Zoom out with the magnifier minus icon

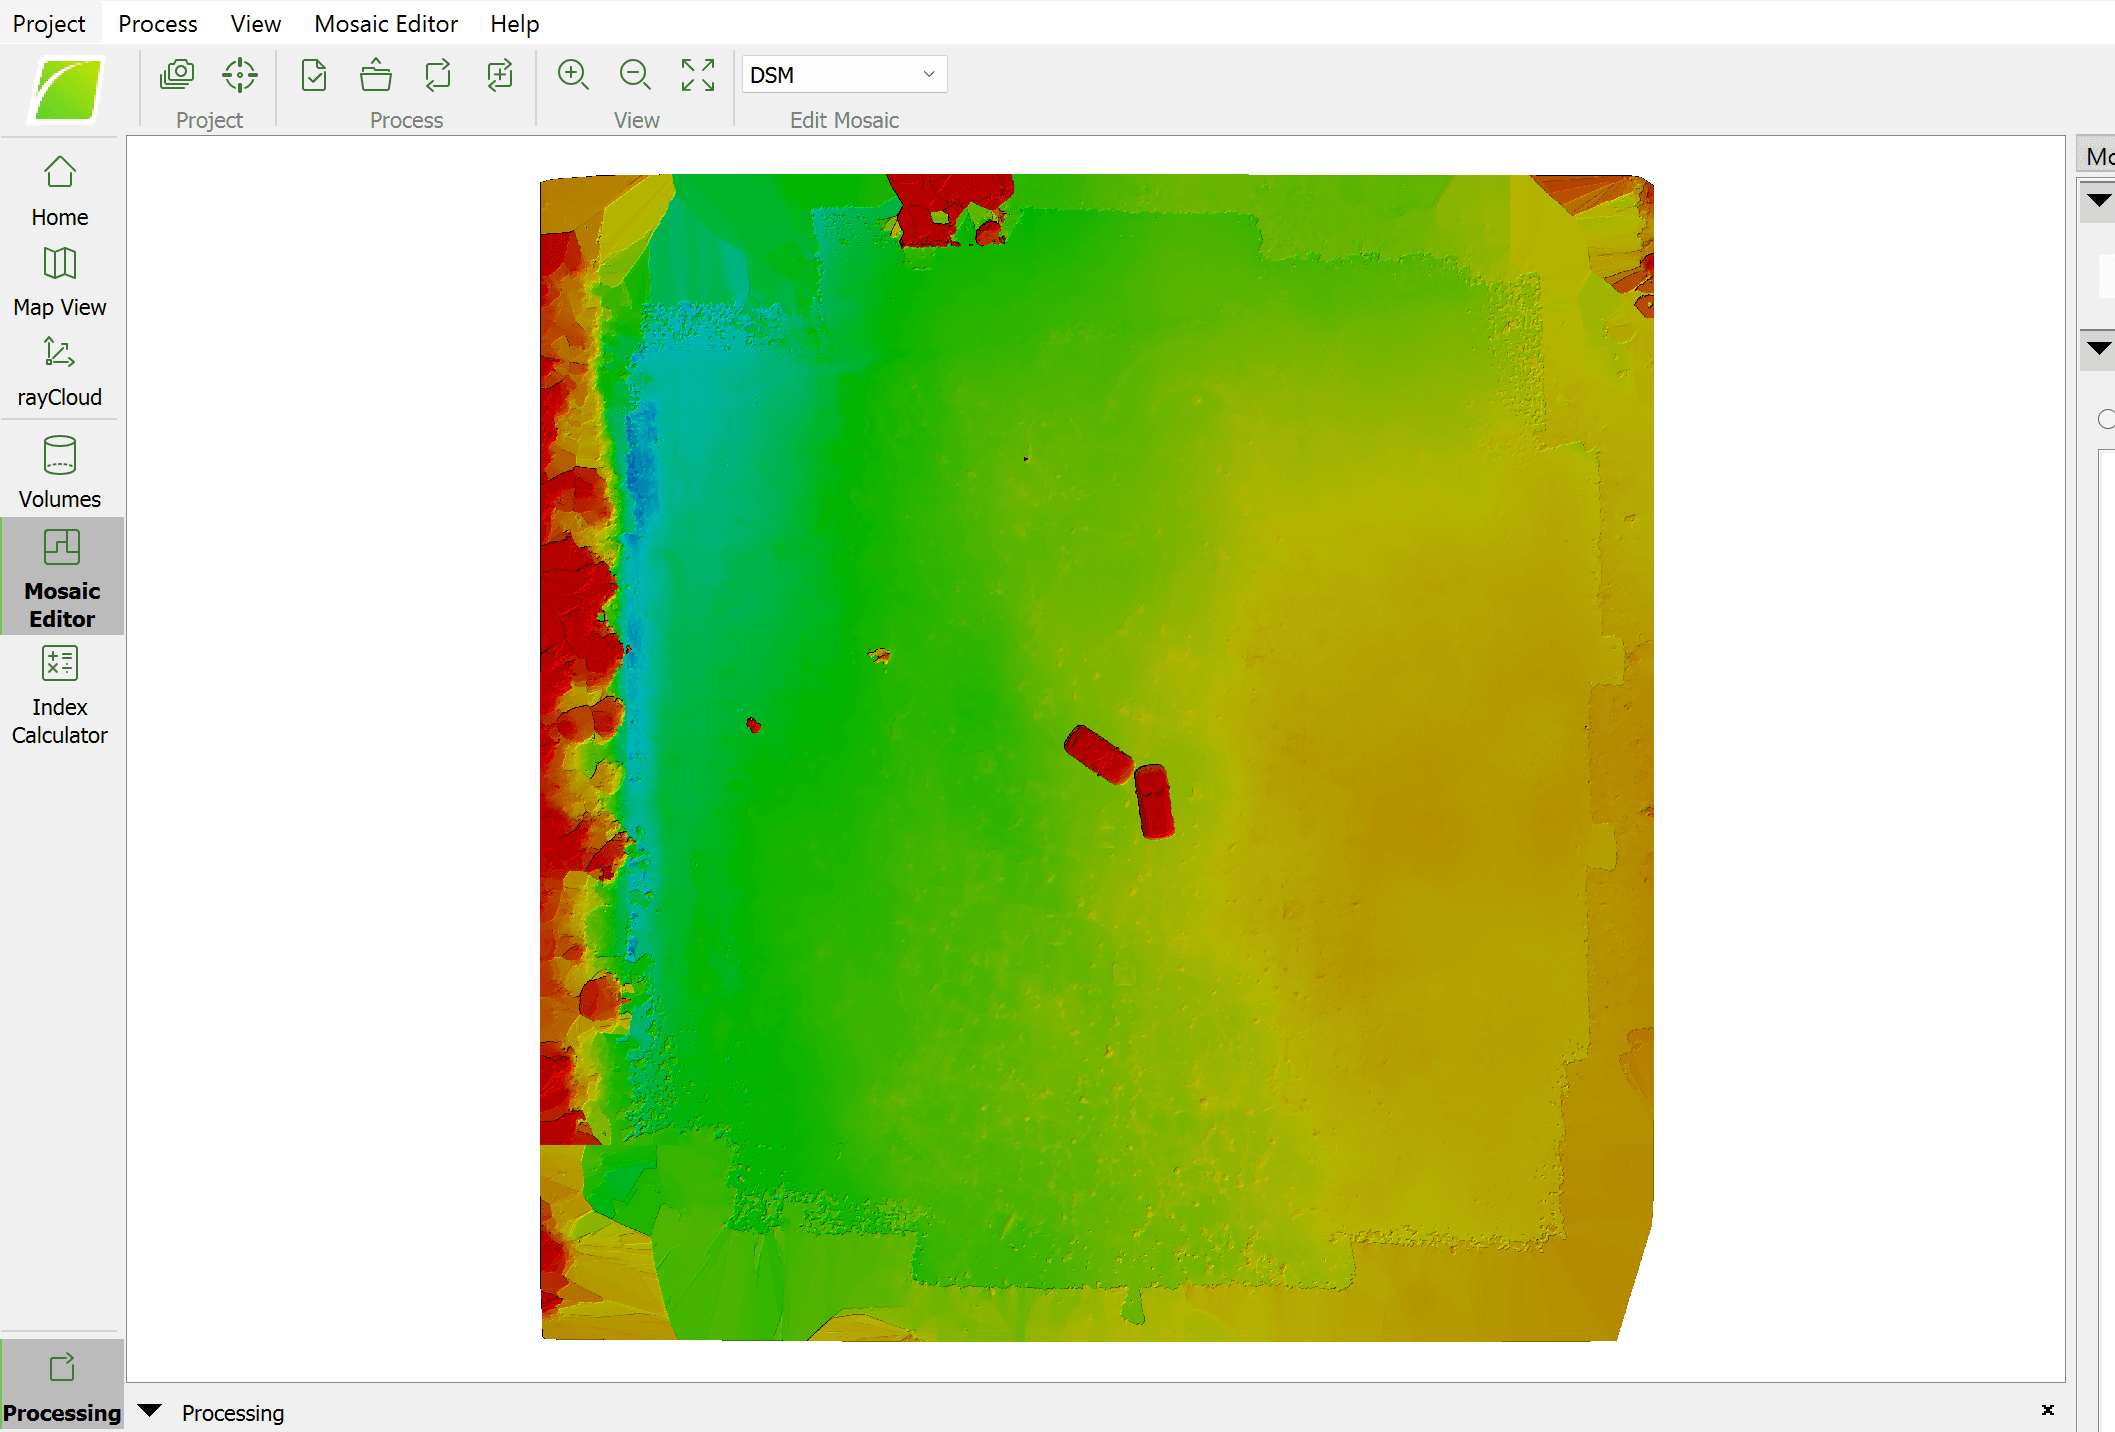(635, 75)
